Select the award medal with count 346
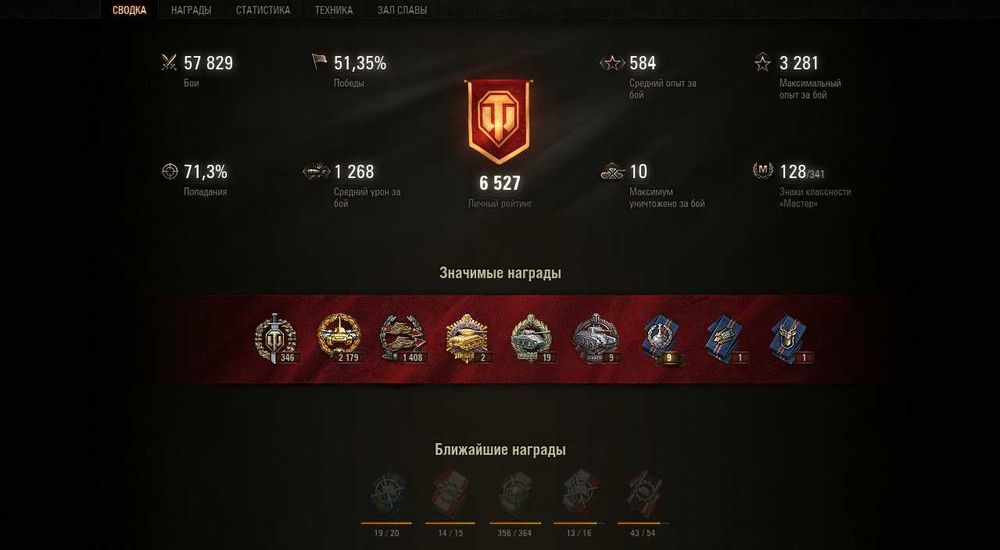 pos(275,338)
